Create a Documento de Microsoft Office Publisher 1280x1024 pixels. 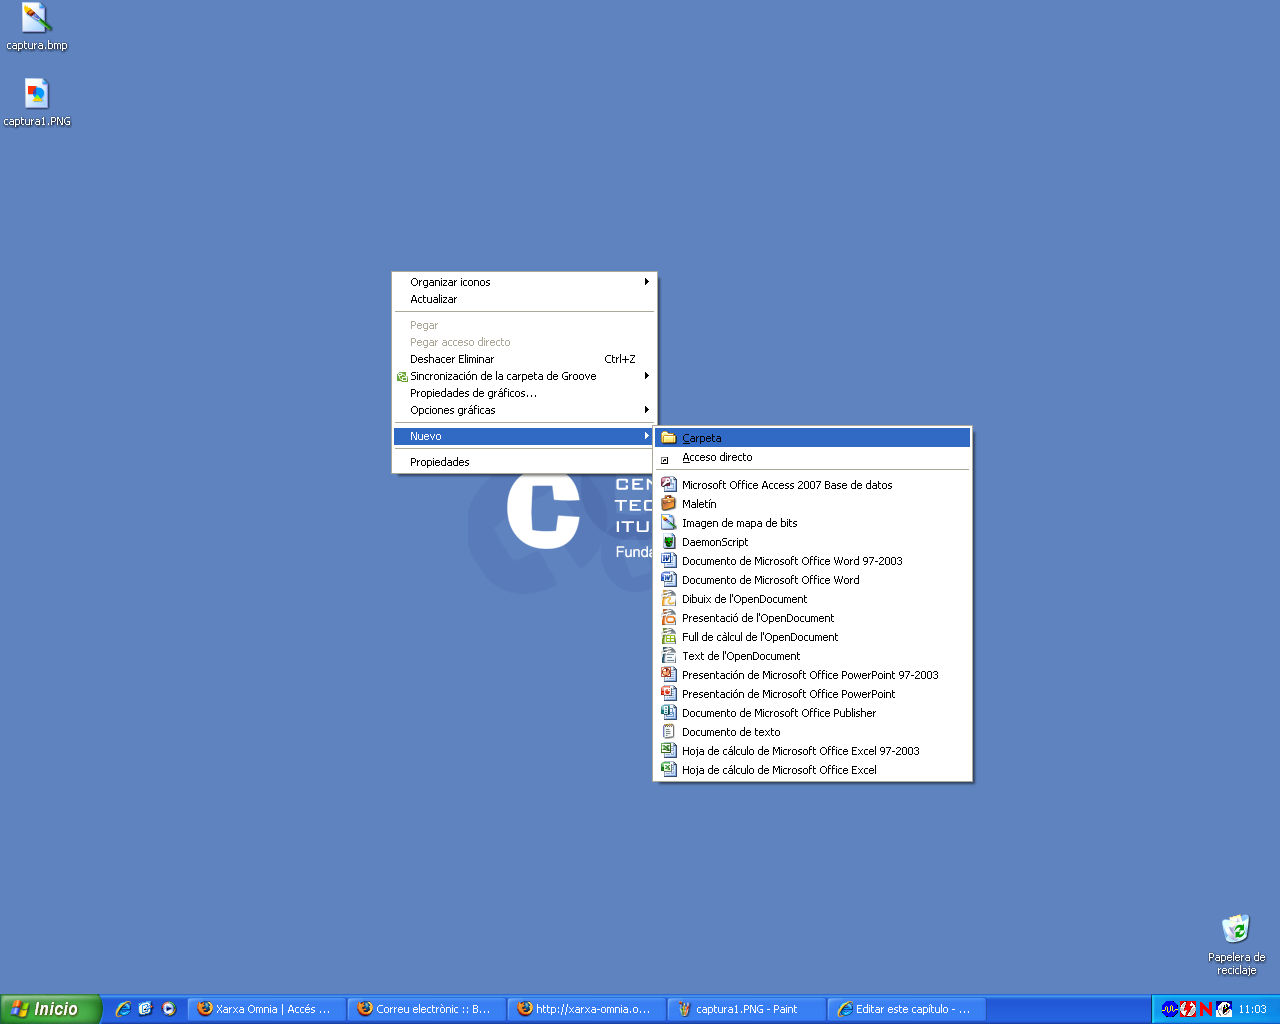pyautogui.click(x=812, y=713)
